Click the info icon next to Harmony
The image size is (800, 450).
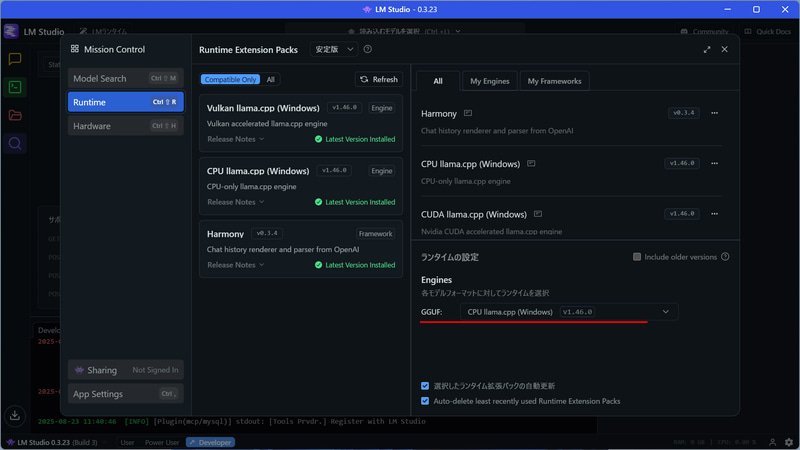pyautogui.click(x=468, y=113)
